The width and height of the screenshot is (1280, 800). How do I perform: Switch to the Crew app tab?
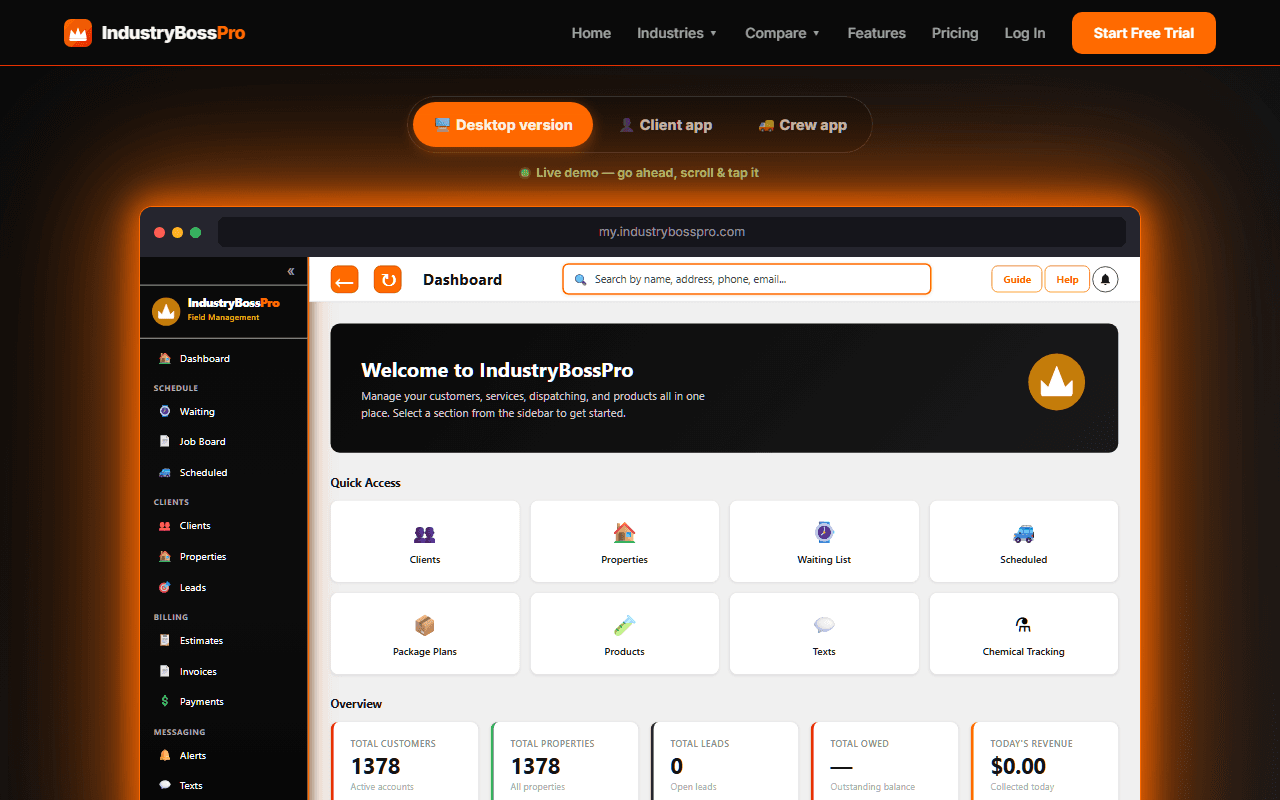pos(802,125)
